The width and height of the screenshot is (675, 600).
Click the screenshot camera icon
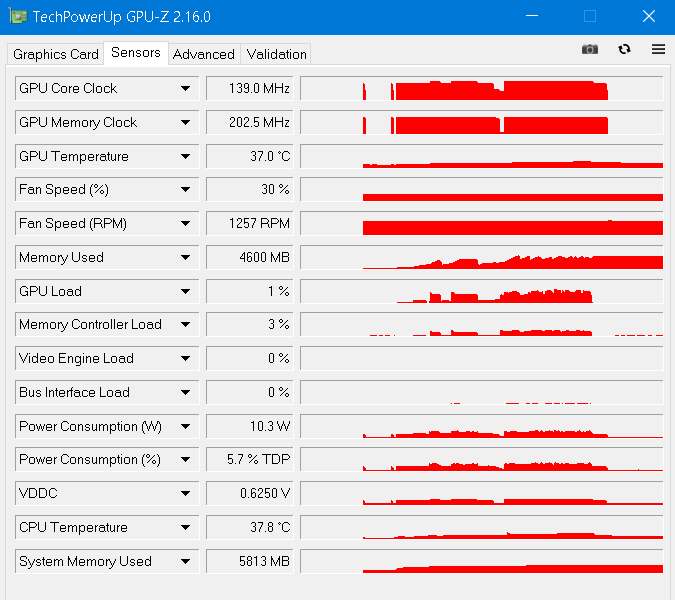point(590,49)
